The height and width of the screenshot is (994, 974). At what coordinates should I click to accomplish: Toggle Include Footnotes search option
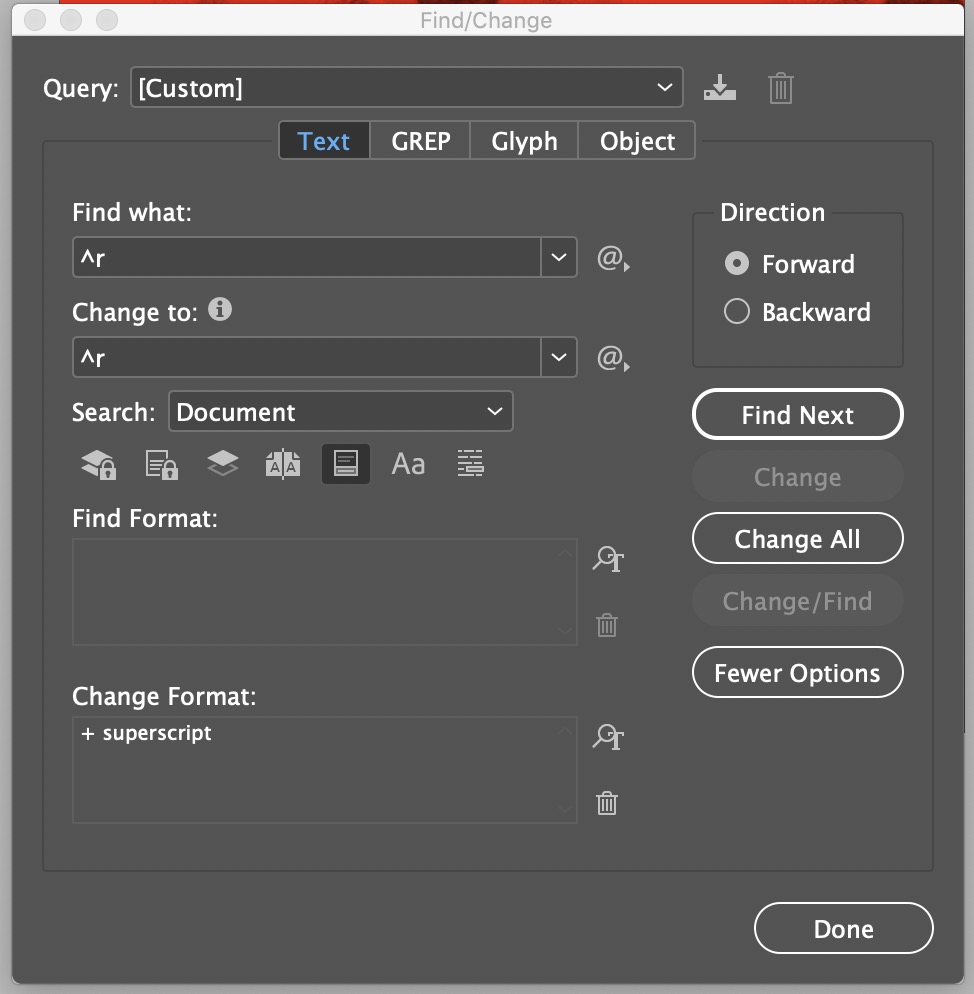[346, 464]
